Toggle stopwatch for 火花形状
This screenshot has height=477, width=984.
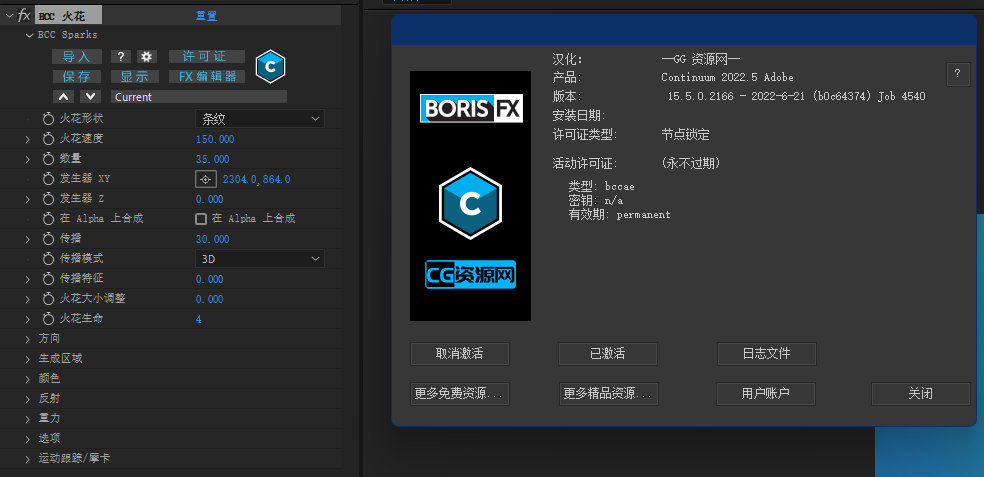(x=48, y=119)
